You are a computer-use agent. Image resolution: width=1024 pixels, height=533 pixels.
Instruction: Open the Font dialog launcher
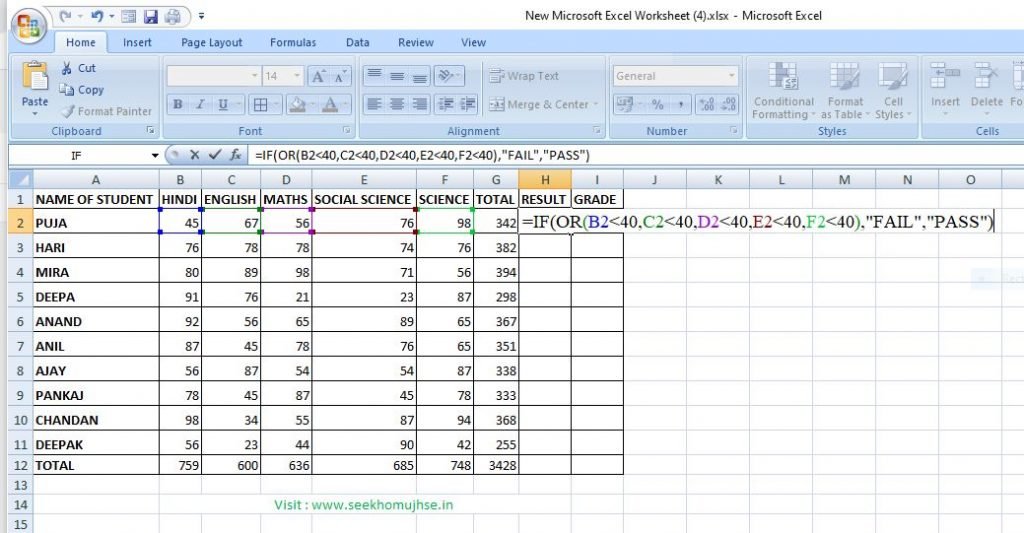pos(347,131)
